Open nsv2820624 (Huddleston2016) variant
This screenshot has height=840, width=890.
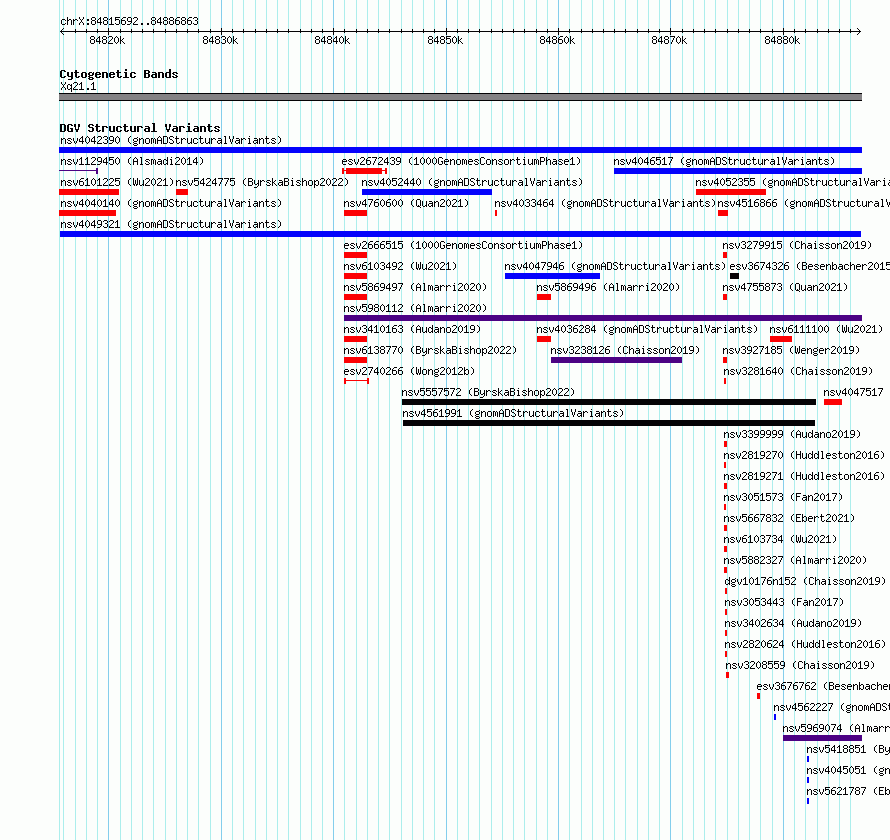tap(805, 644)
